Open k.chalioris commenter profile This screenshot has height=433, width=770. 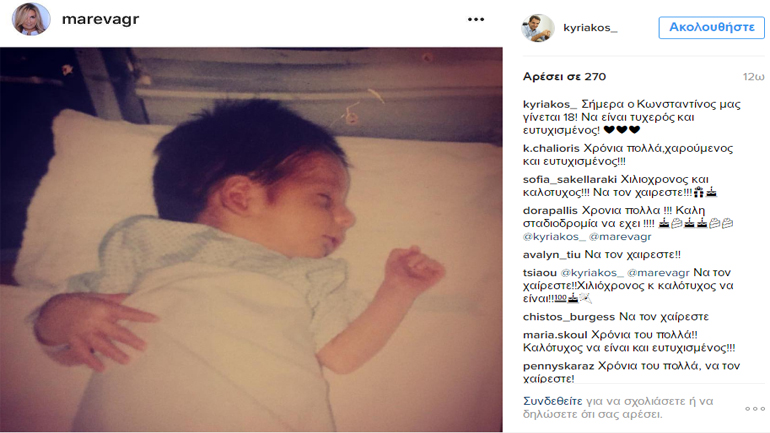[x=551, y=148]
